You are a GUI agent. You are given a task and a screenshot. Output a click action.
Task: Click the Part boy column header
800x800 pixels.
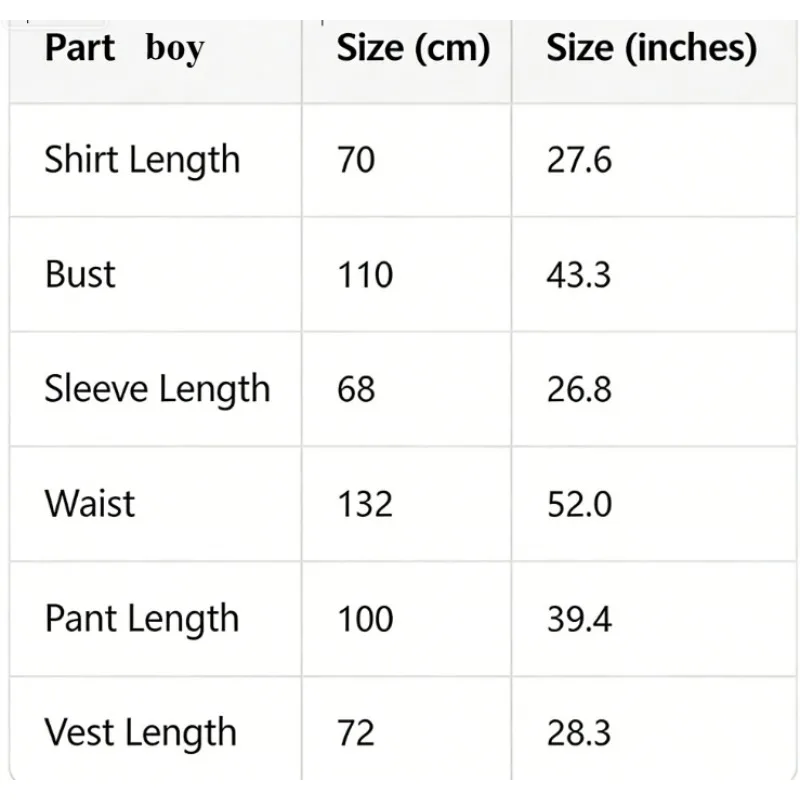pos(124,48)
